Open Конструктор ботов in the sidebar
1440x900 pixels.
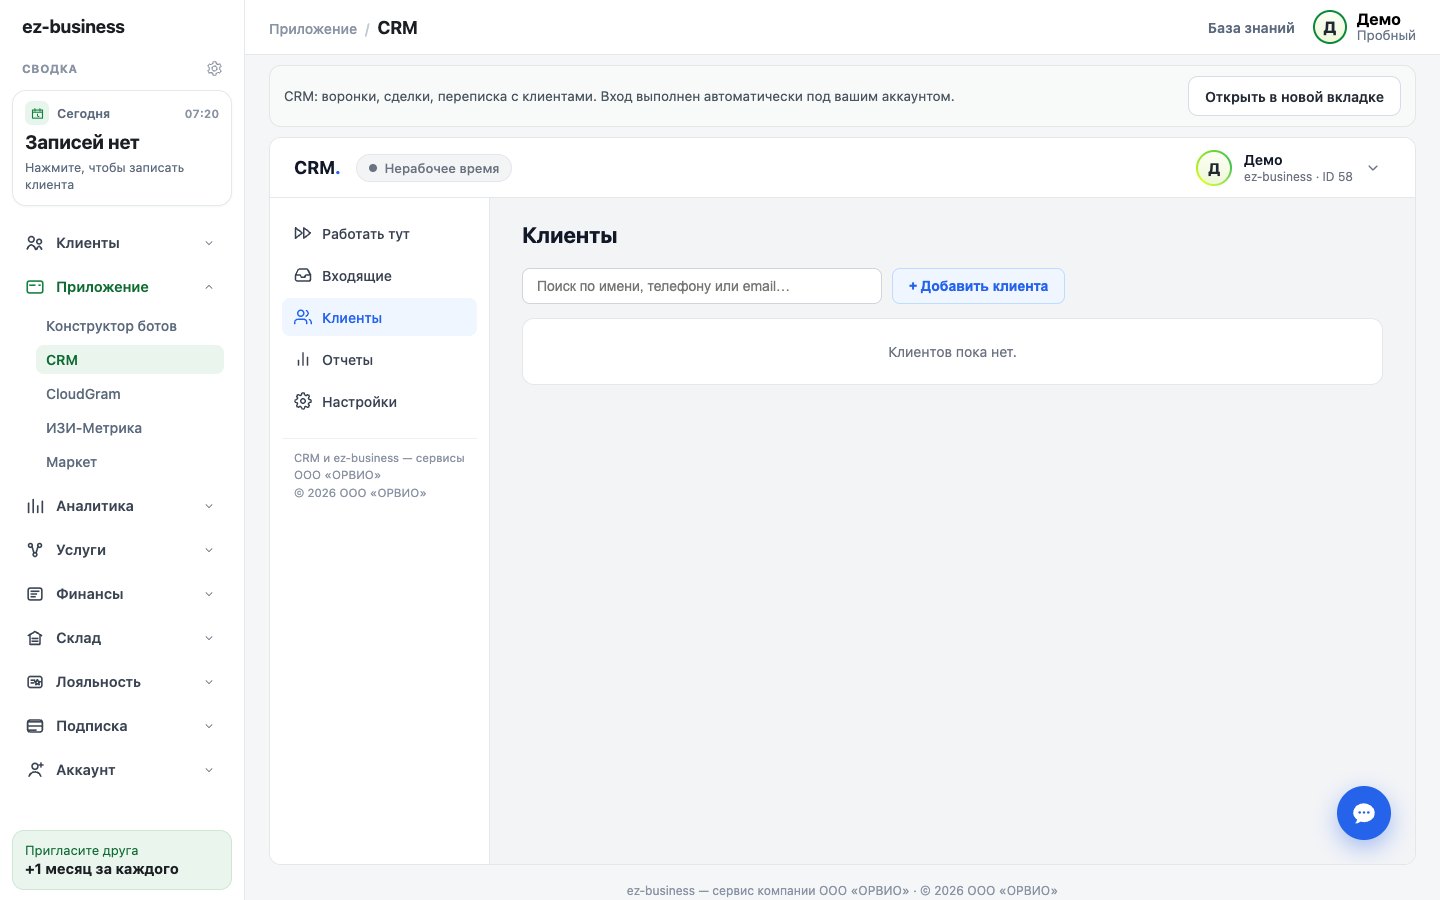pos(129,326)
